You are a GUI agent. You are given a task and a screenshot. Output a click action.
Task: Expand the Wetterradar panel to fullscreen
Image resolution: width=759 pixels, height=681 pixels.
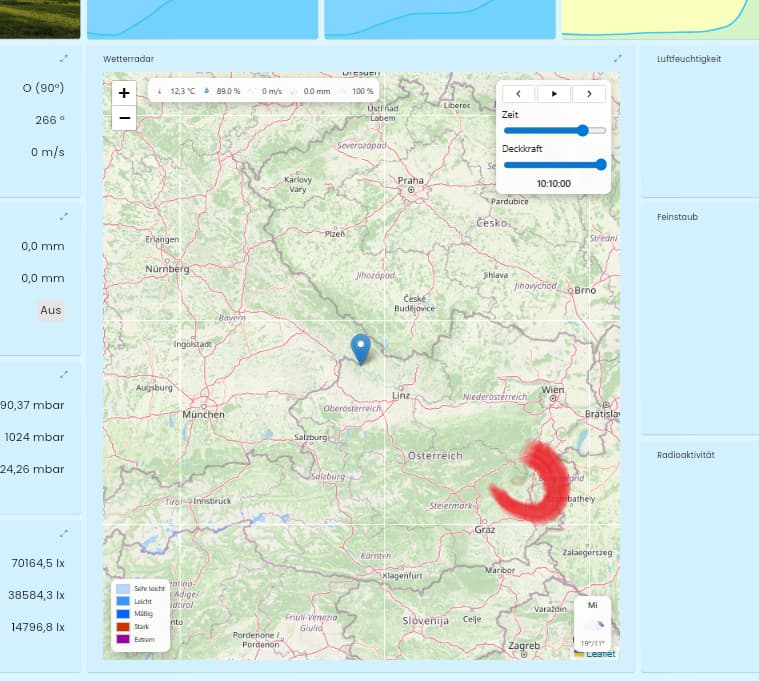click(x=618, y=59)
